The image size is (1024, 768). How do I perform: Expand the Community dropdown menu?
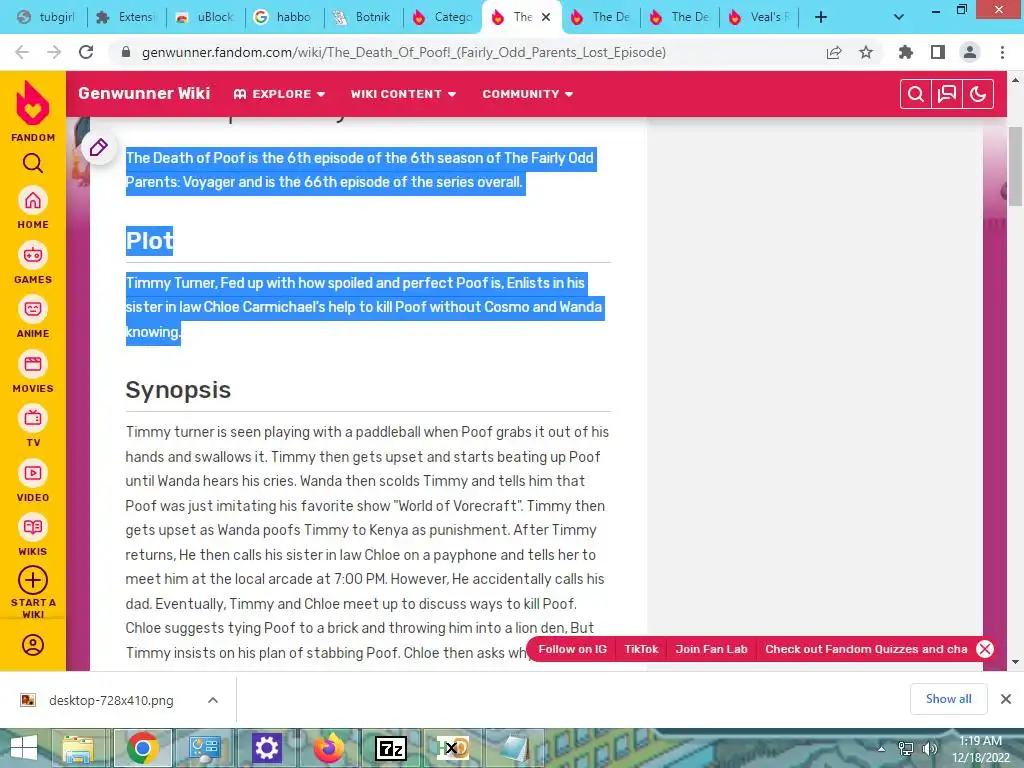click(528, 94)
